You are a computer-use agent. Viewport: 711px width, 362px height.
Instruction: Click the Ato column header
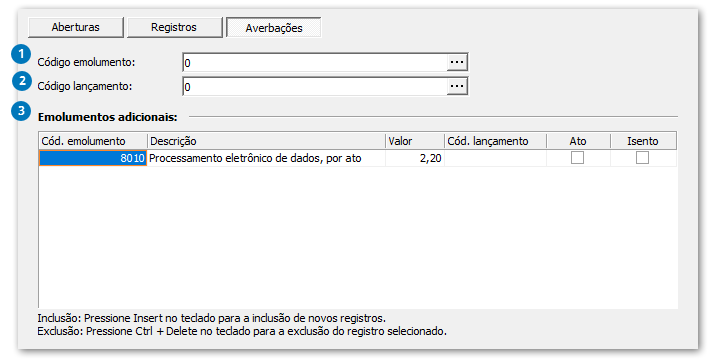click(x=578, y=141)
